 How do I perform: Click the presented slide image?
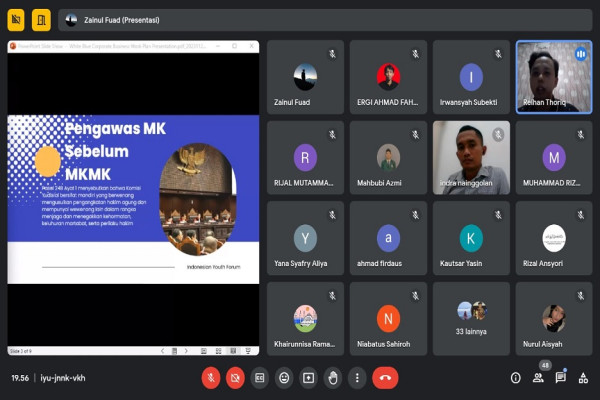133,199
